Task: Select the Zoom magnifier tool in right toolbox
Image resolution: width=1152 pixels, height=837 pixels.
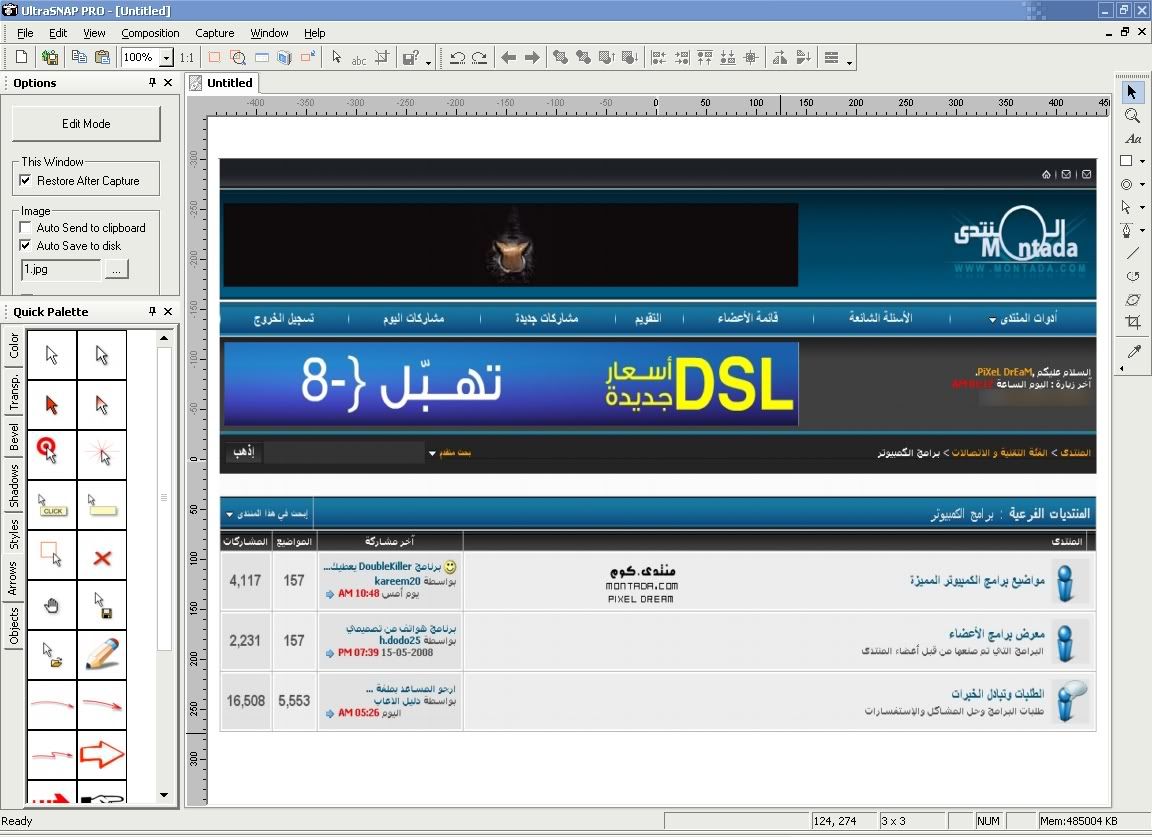Action: point(1132,115)
